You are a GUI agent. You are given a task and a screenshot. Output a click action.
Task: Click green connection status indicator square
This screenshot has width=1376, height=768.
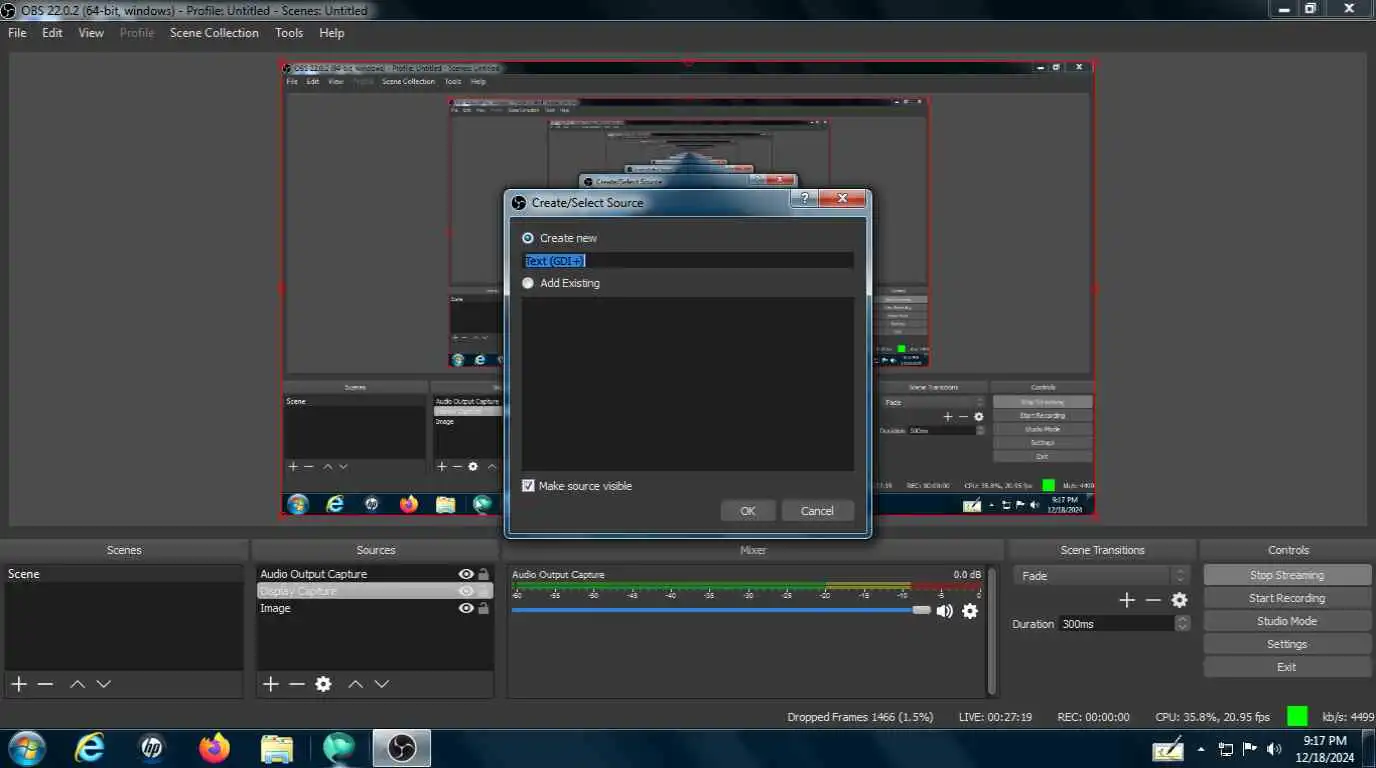[x=1297, y=716]
